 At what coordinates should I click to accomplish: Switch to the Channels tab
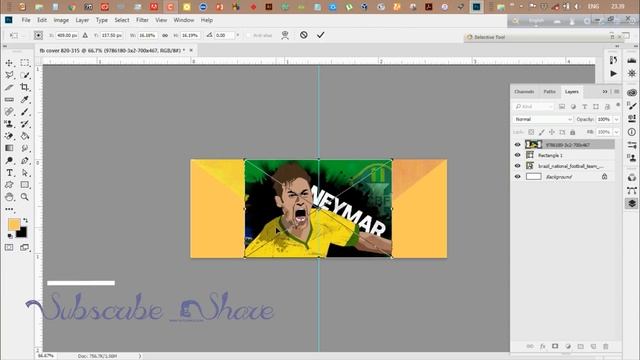point(524,91)
